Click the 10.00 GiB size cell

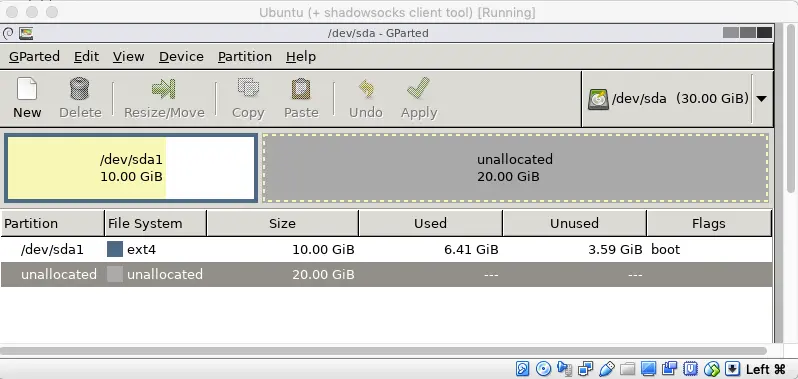[323, 250]
